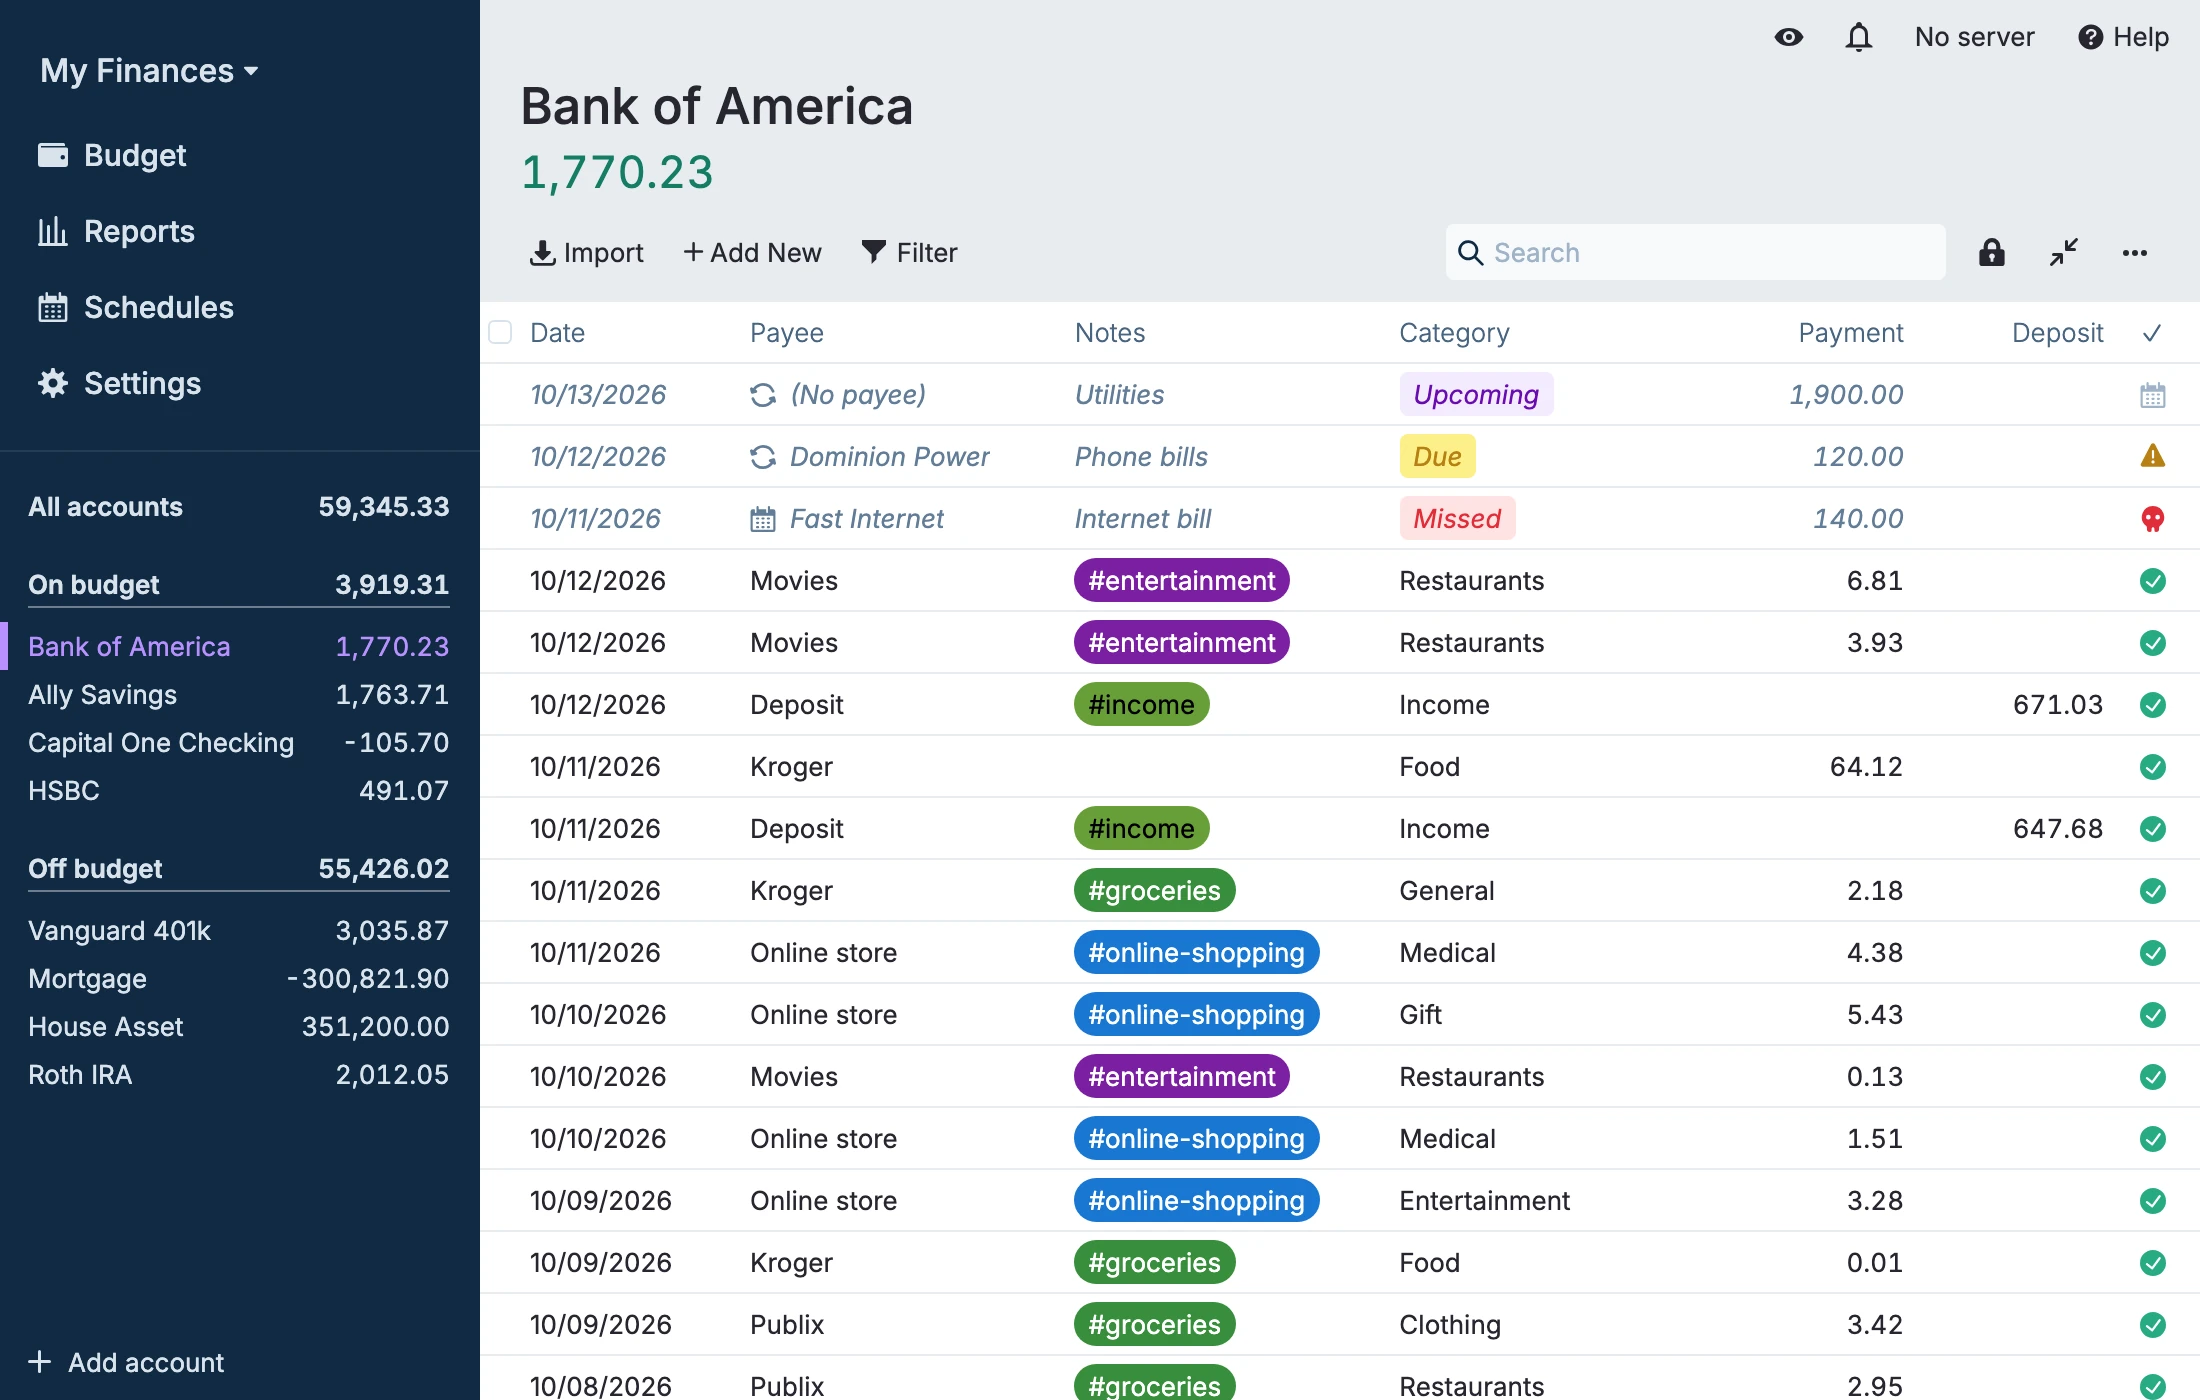
Task: Sort by the Date column header
Action: (557, 333)
